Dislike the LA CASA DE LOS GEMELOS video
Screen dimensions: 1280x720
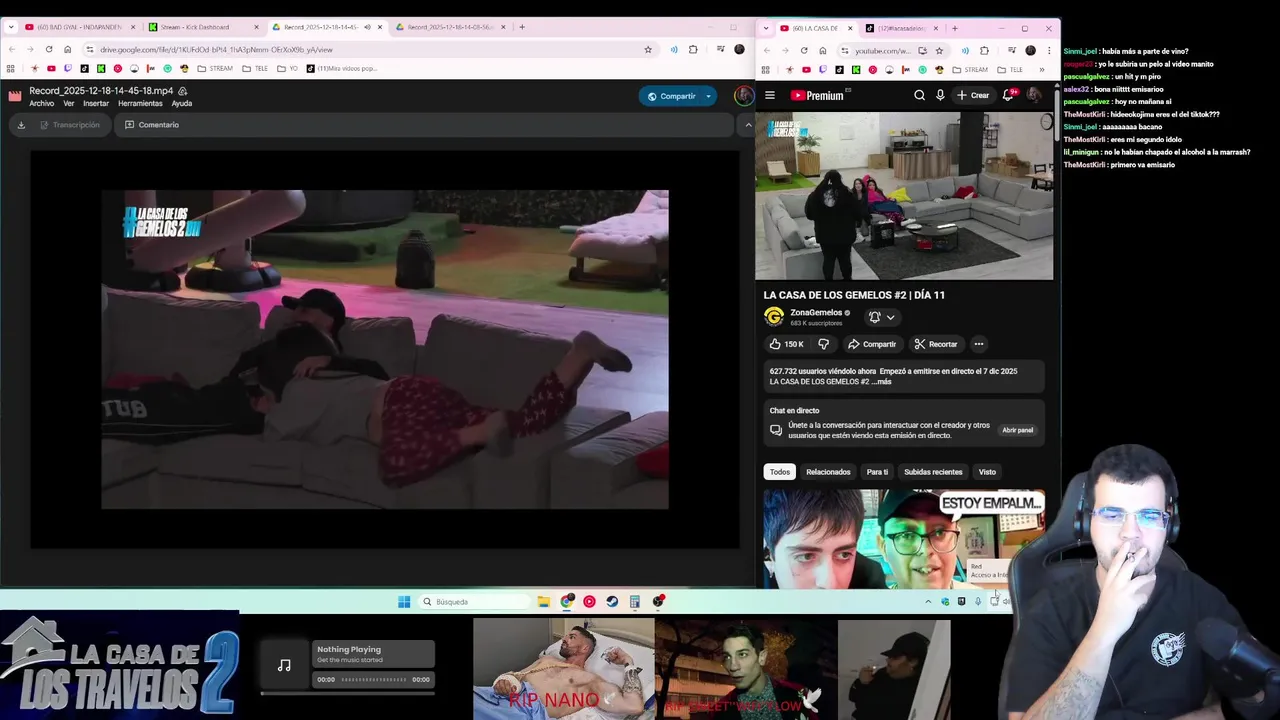click(823, 344)
